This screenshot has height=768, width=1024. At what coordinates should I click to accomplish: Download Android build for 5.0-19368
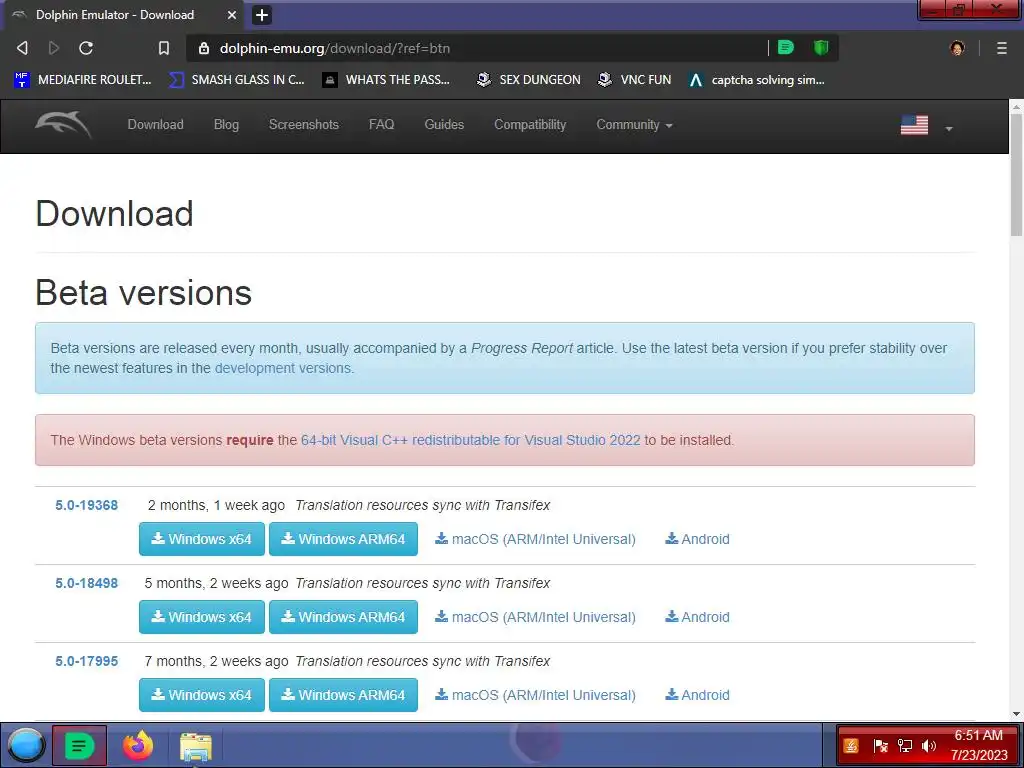[x=697, y=539]
